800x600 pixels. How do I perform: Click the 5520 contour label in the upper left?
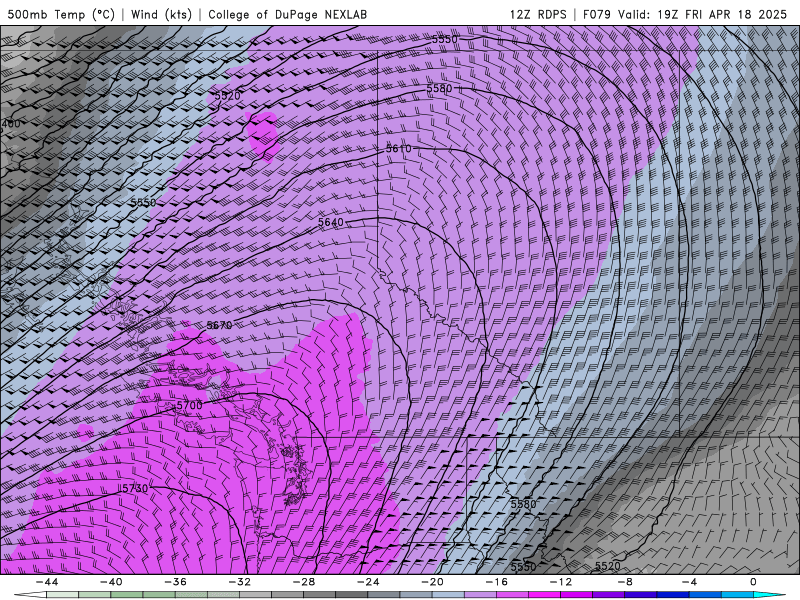(227, 95)
